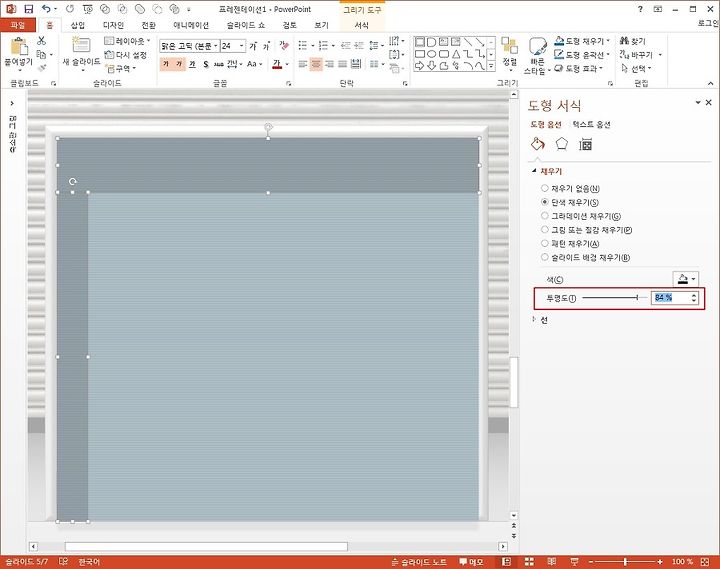Start slide show from status bar
Viewport: 720px width, 569px height.
tap(574, 562)
